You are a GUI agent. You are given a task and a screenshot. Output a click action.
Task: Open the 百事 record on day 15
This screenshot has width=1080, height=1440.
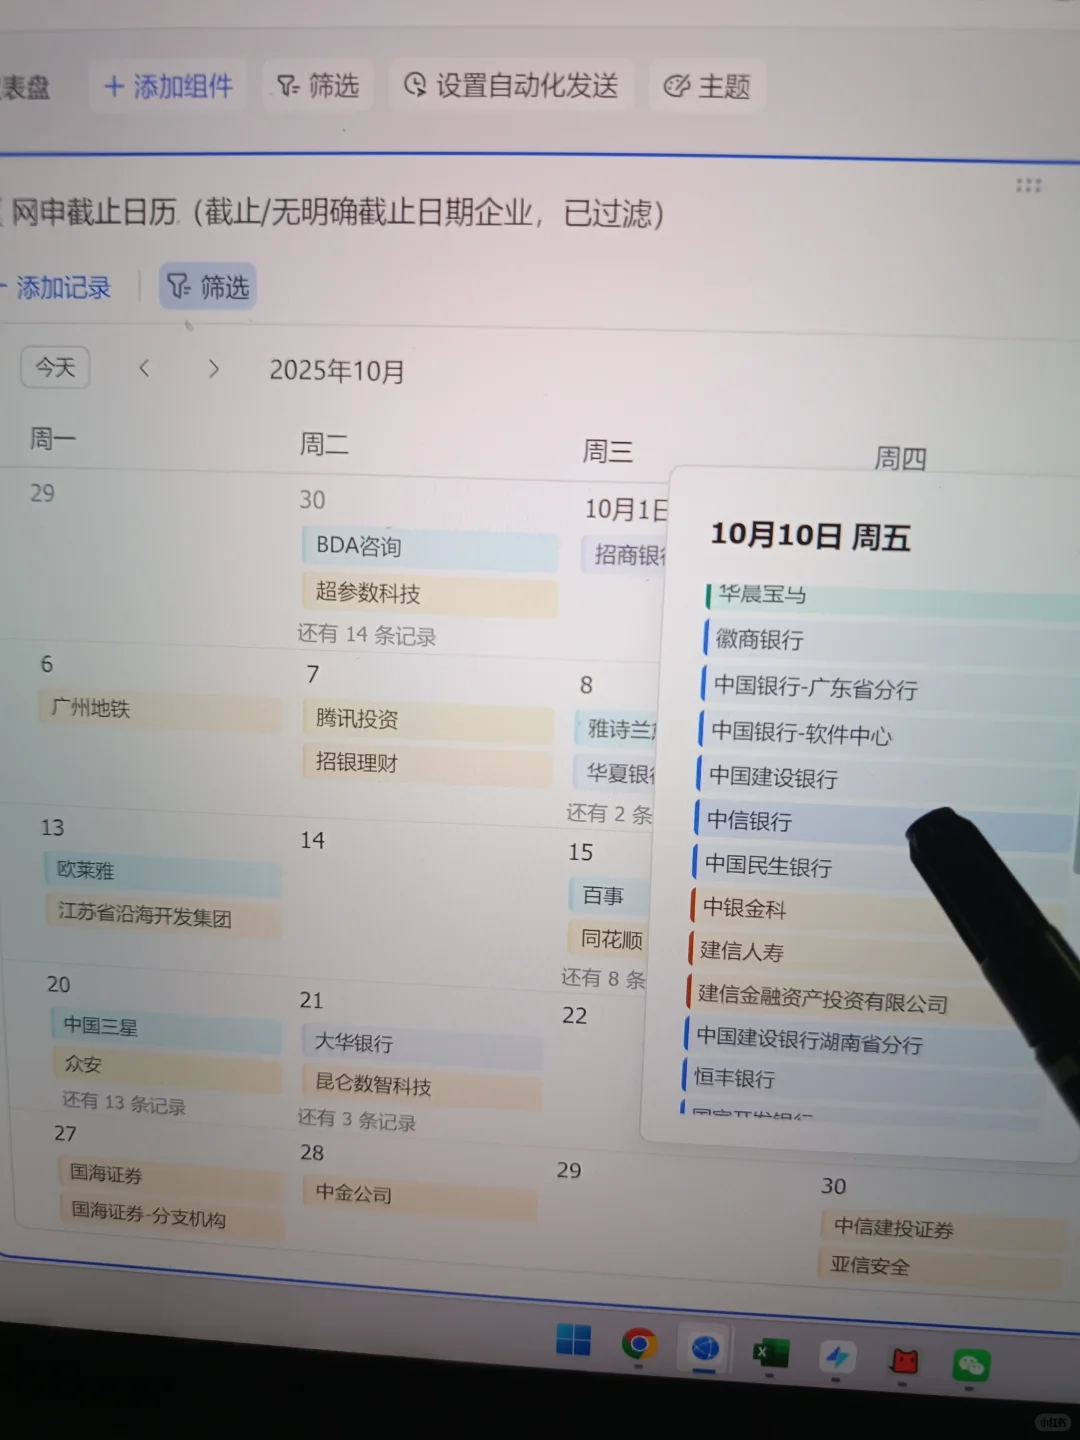[609, 896]
